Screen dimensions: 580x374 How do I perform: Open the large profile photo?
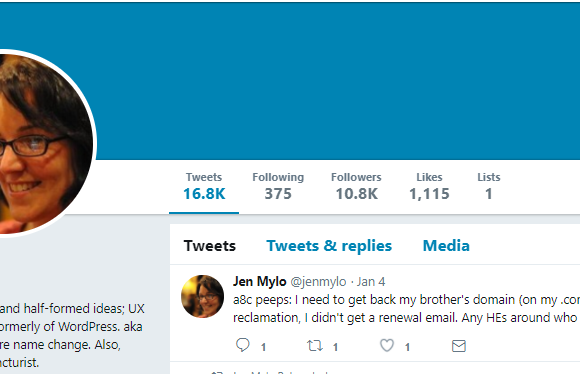click(x=44, y=142)
